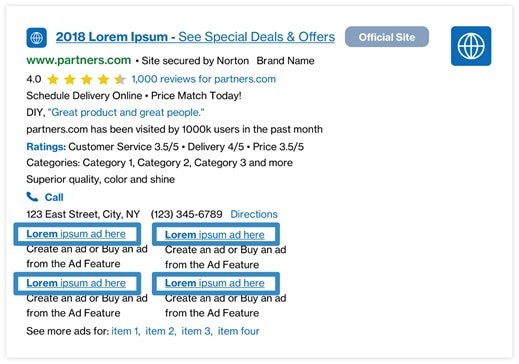Click the Ratings label link
Image resolution: width=519 pixels, height=364 pixels.
46,147
